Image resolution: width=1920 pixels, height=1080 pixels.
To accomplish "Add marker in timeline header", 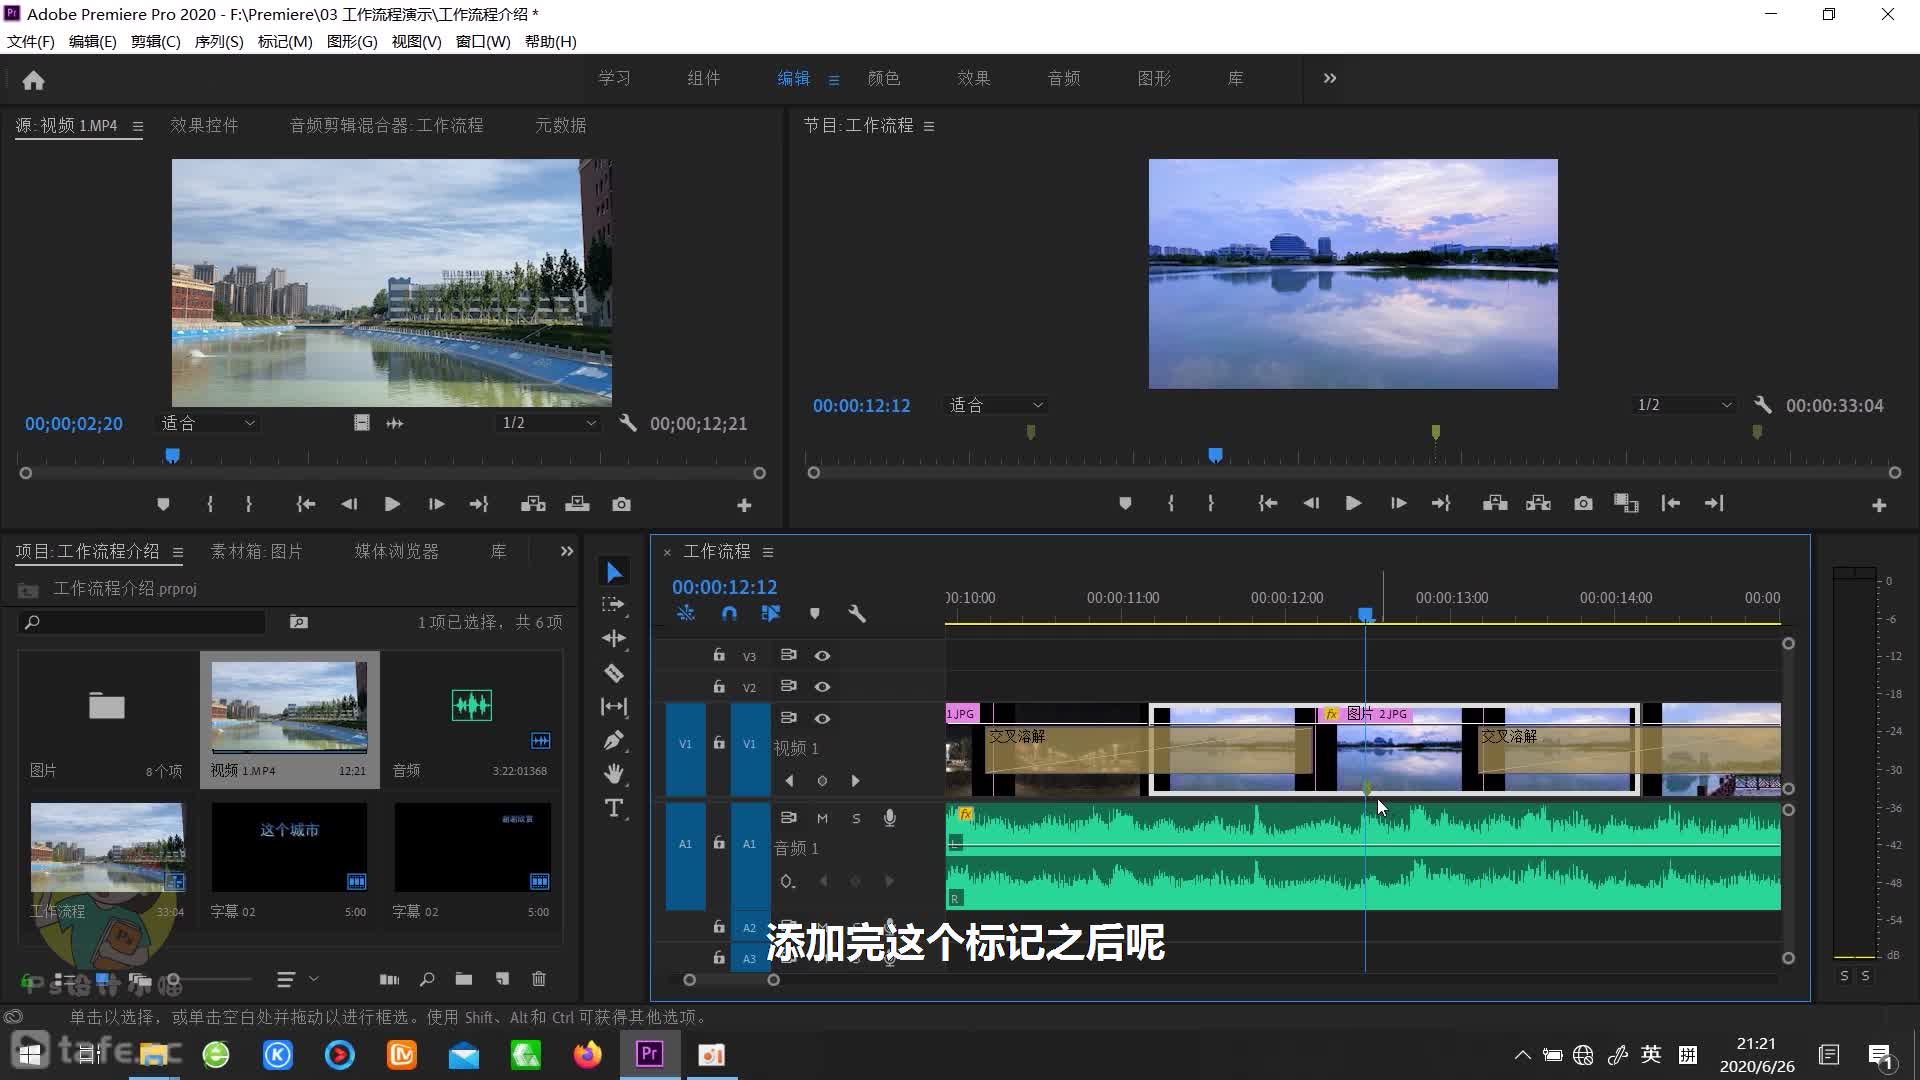I will click(x=814, y=614).
